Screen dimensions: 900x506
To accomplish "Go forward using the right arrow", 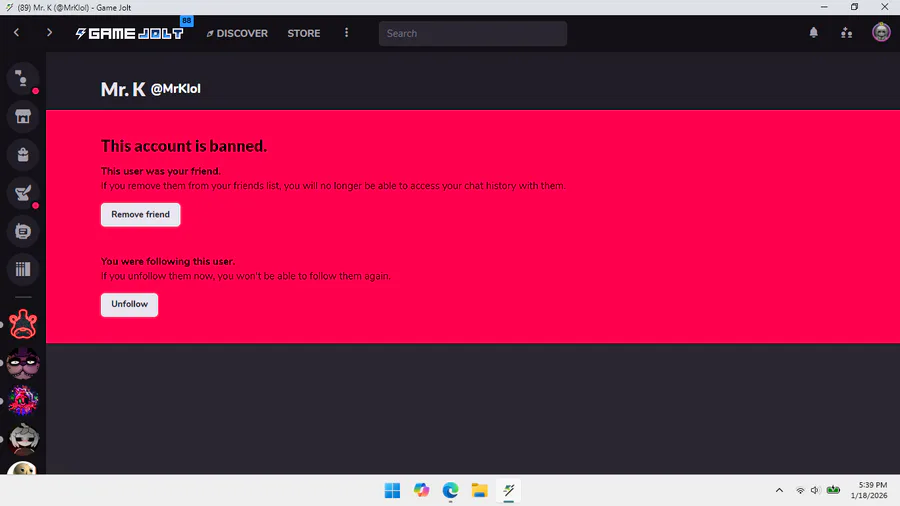I will click(49, 33).
